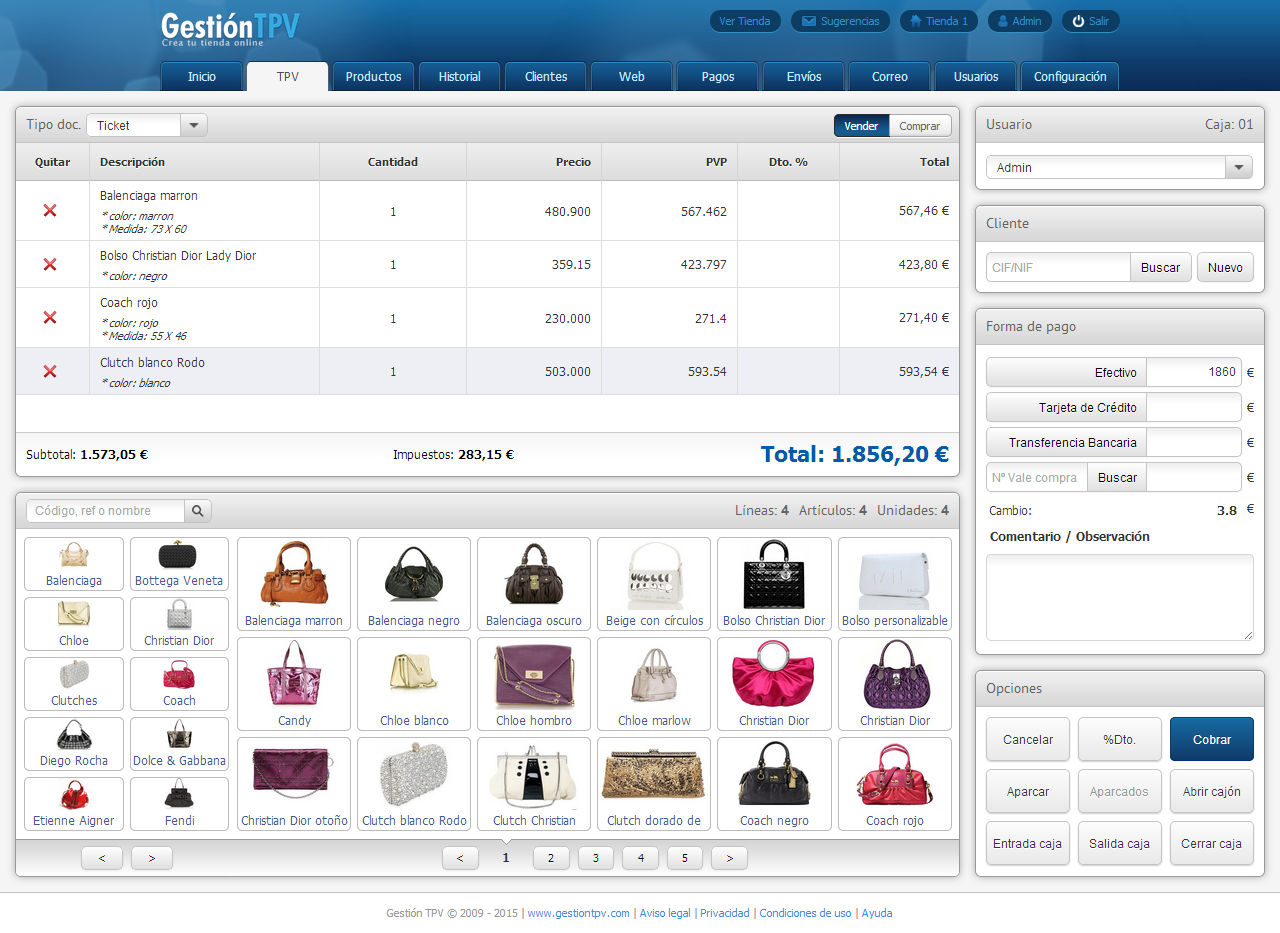Expand the Usuario Admin dropdown

click(x=1119, y=167)
